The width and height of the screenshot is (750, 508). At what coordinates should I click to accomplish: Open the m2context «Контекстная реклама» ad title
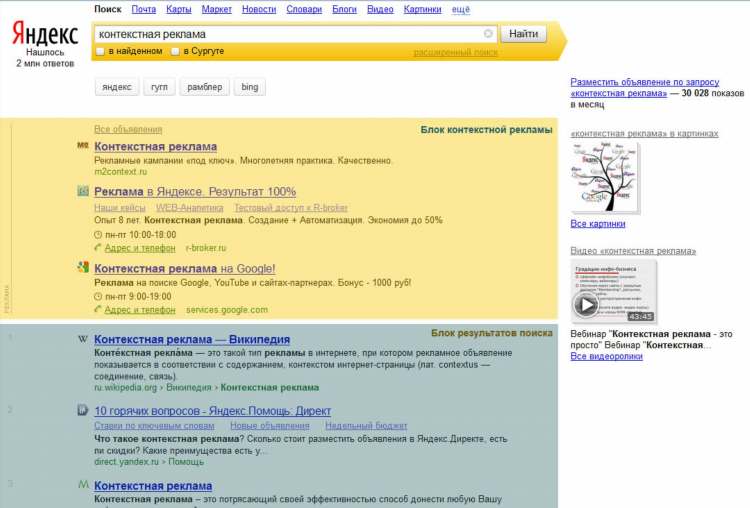coord(155,146)
